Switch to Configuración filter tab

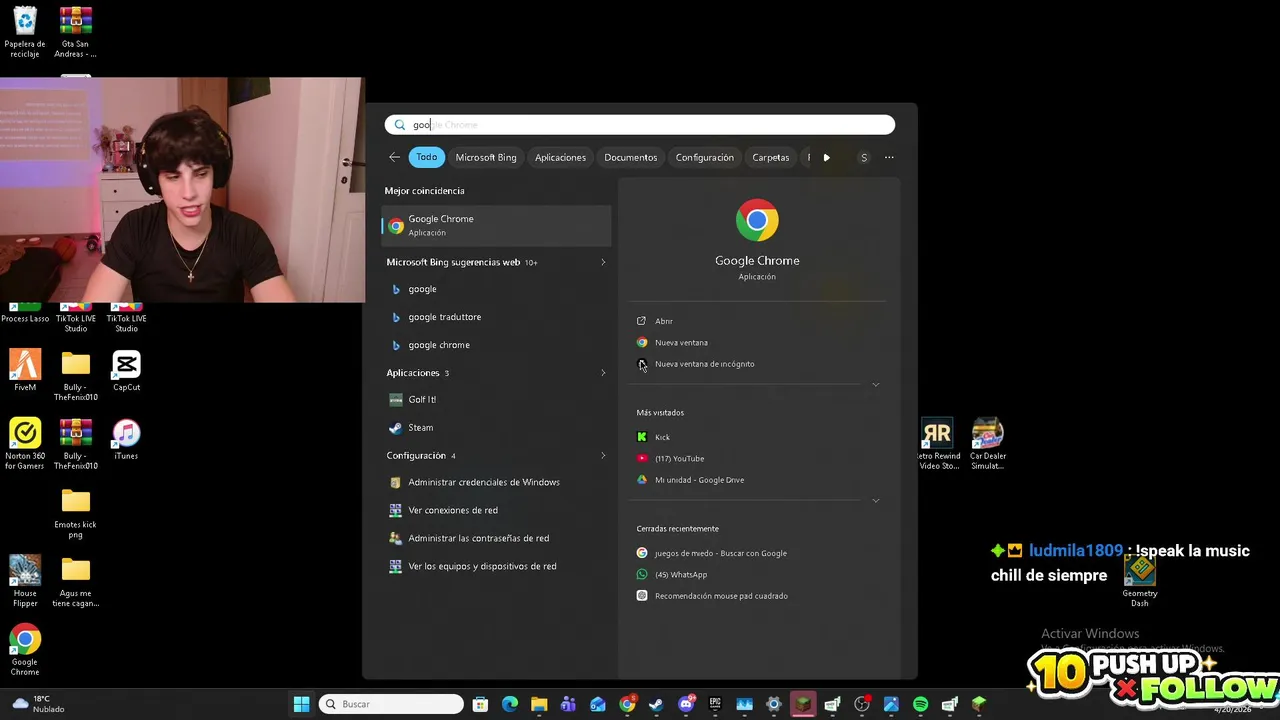[x=704, y=157]
